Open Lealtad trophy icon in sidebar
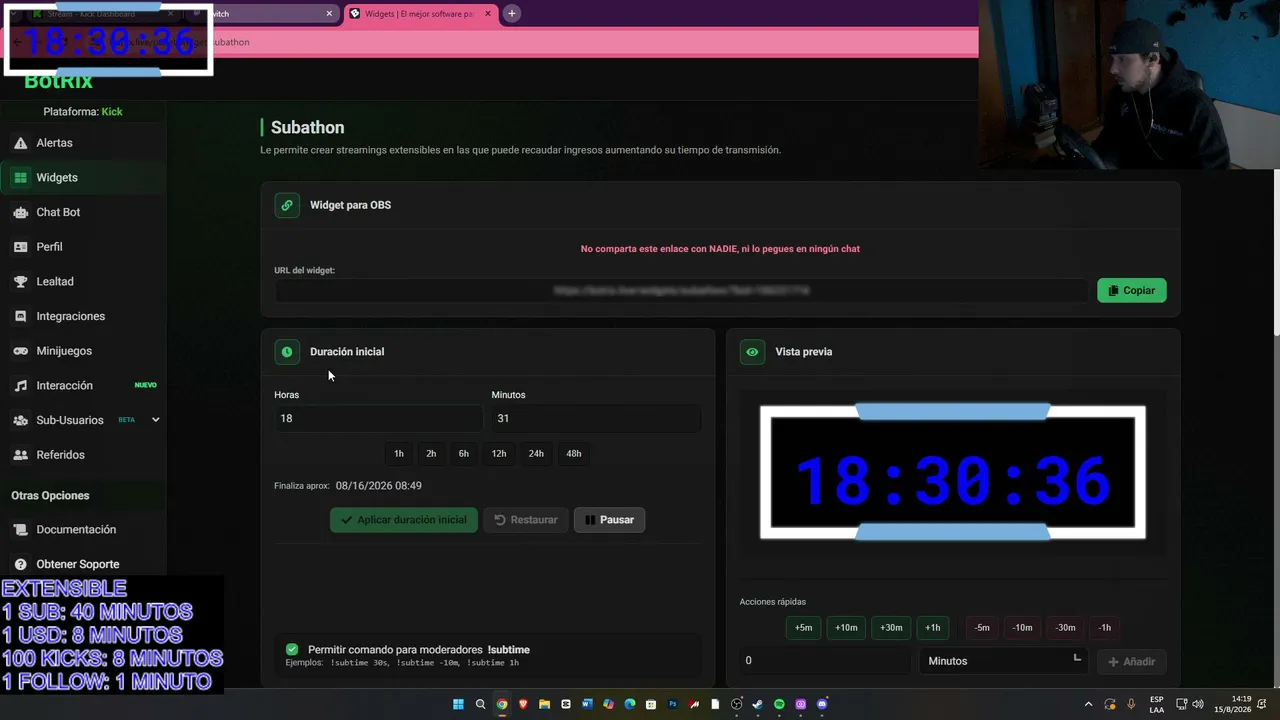The width and height of the screenshot is (1280, 720). click(x=20, y=282)
